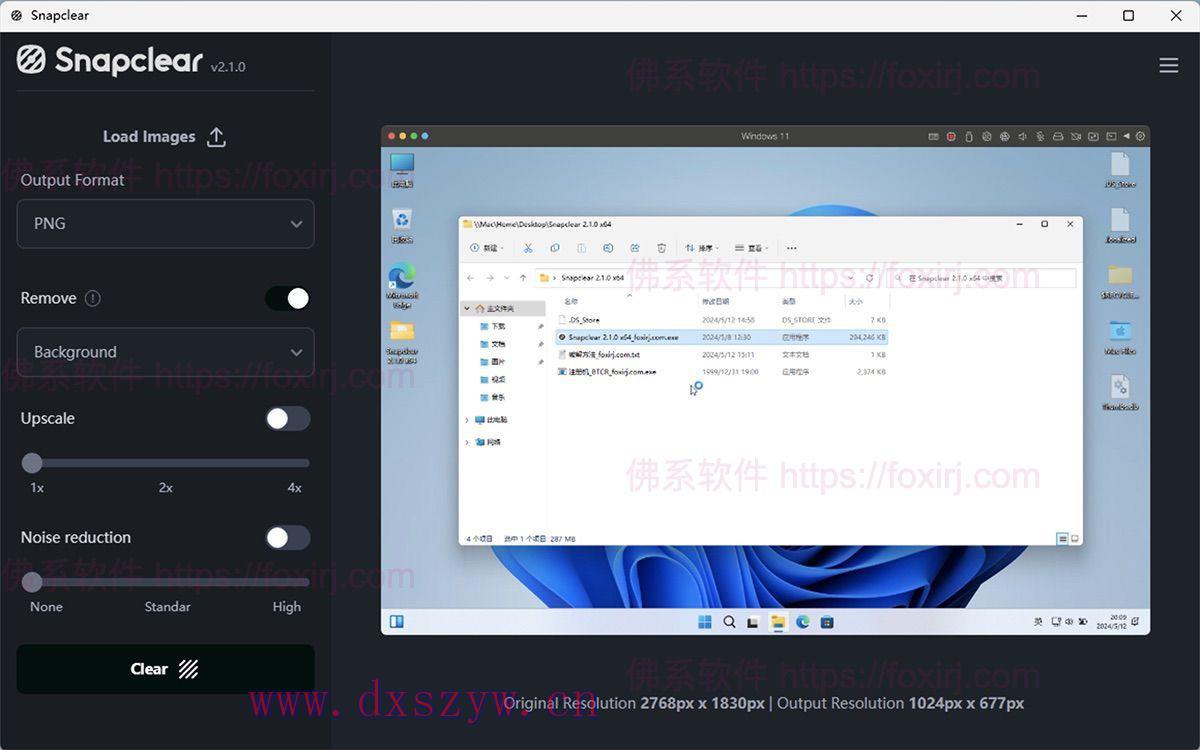The height and width of the screenshot is (750, 1200).
Task: Select the 1x upscale label
Action: [x=37, y=488]
